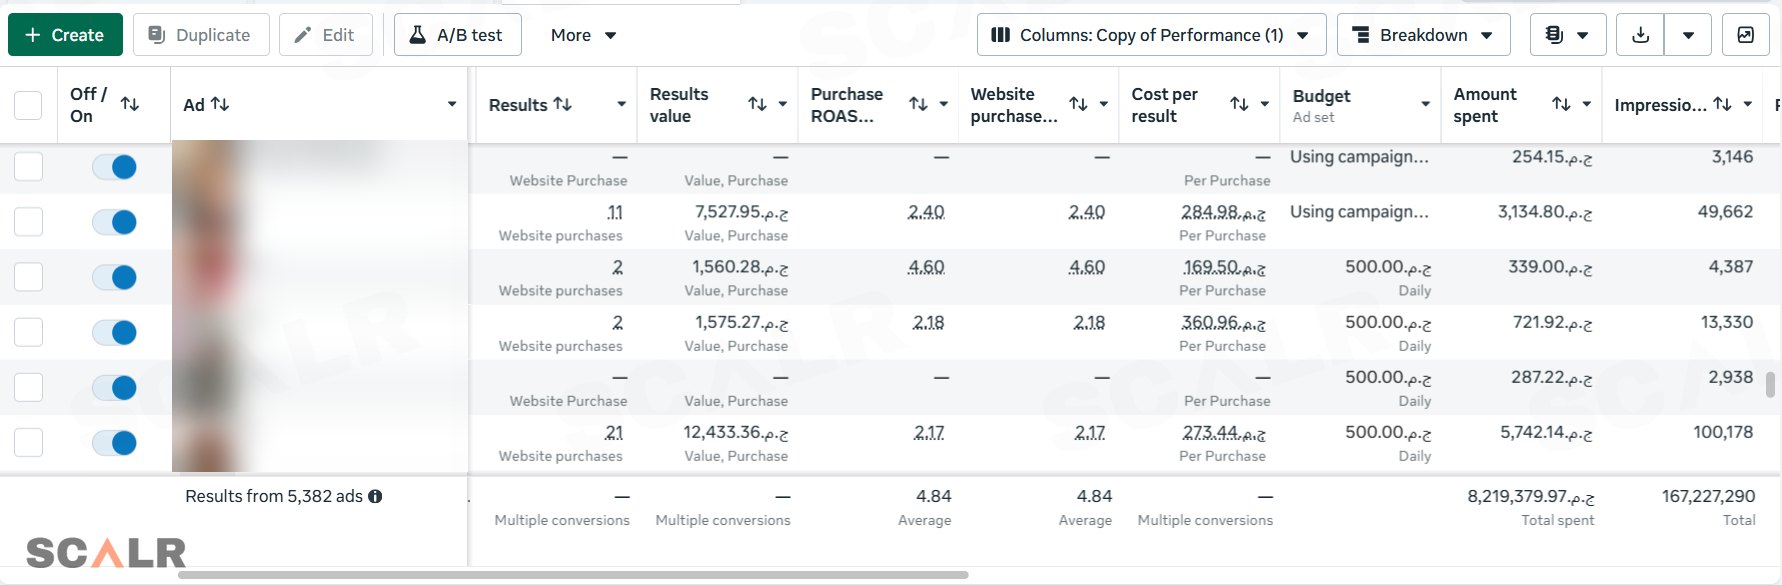
Task: Click the green Create button
Action: [65, 35]
